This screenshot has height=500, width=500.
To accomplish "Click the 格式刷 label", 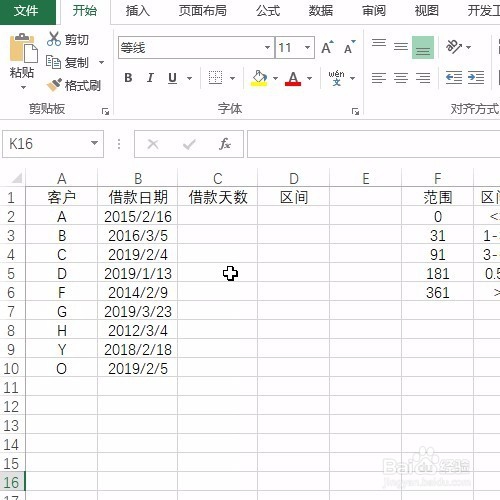I will coord(83,85).
